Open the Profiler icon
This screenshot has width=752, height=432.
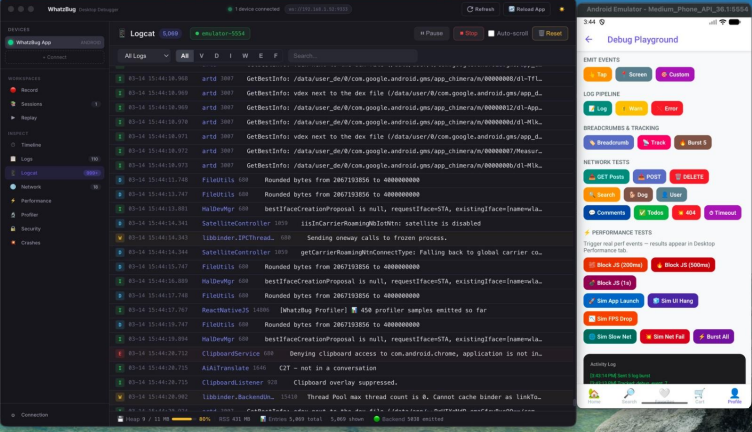[x=13, y=215]
